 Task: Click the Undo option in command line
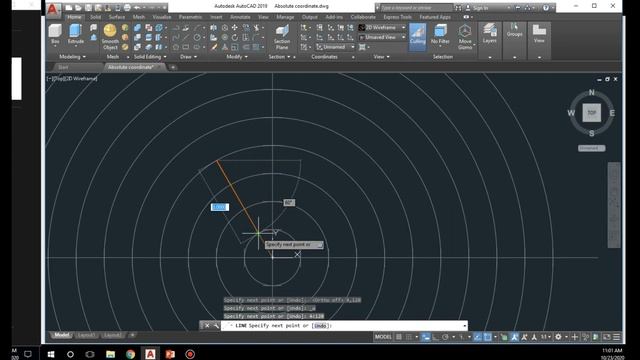(320, 325)
